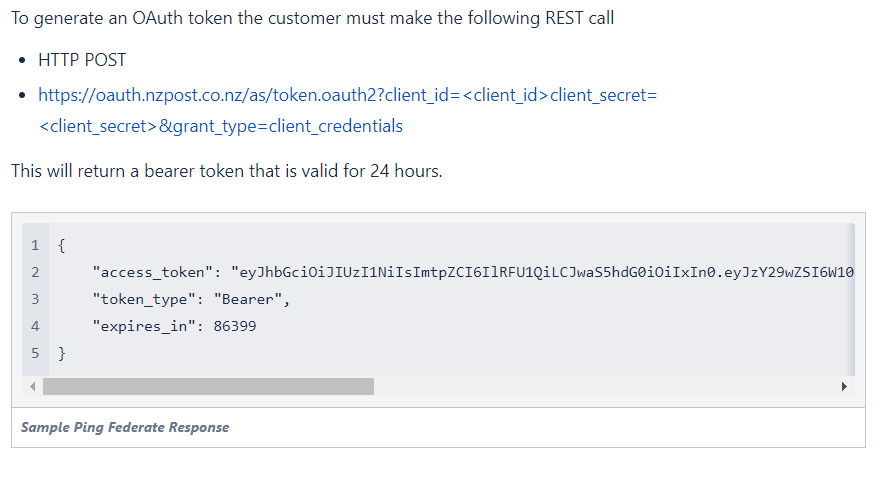
Task: Click the "token_type" key in code
Action: (144, 299)
